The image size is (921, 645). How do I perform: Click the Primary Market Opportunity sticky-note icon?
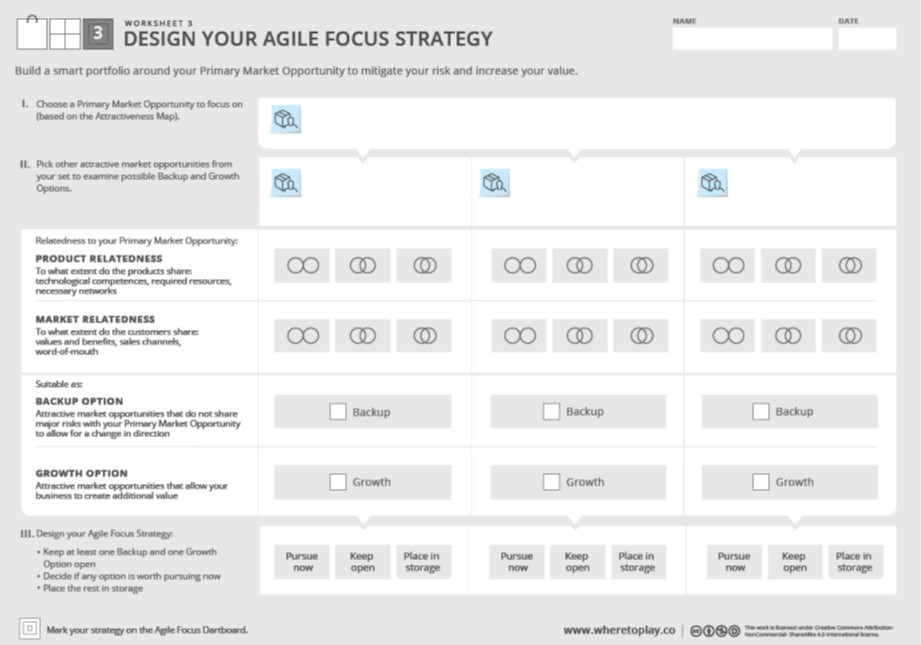(x=286, y=119)
